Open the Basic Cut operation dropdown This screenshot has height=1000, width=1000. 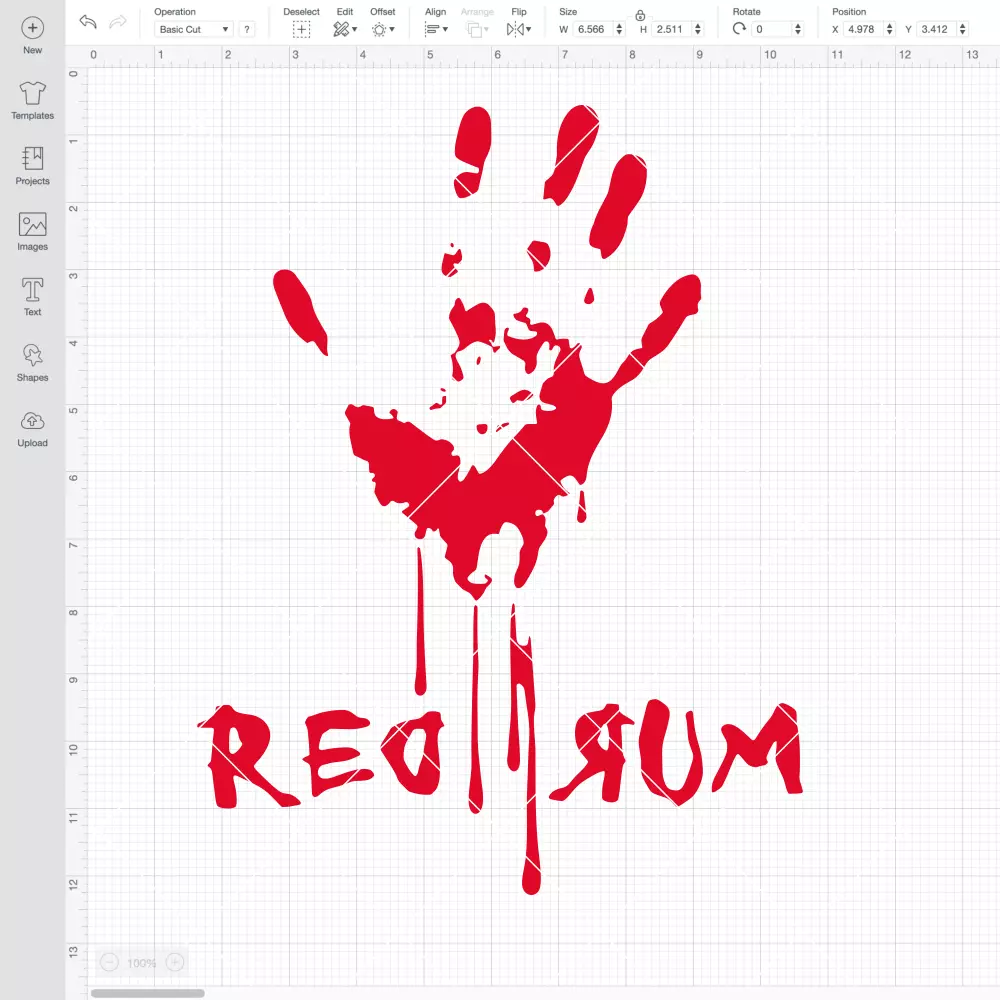pyautogui.click(x=194, y=29)
